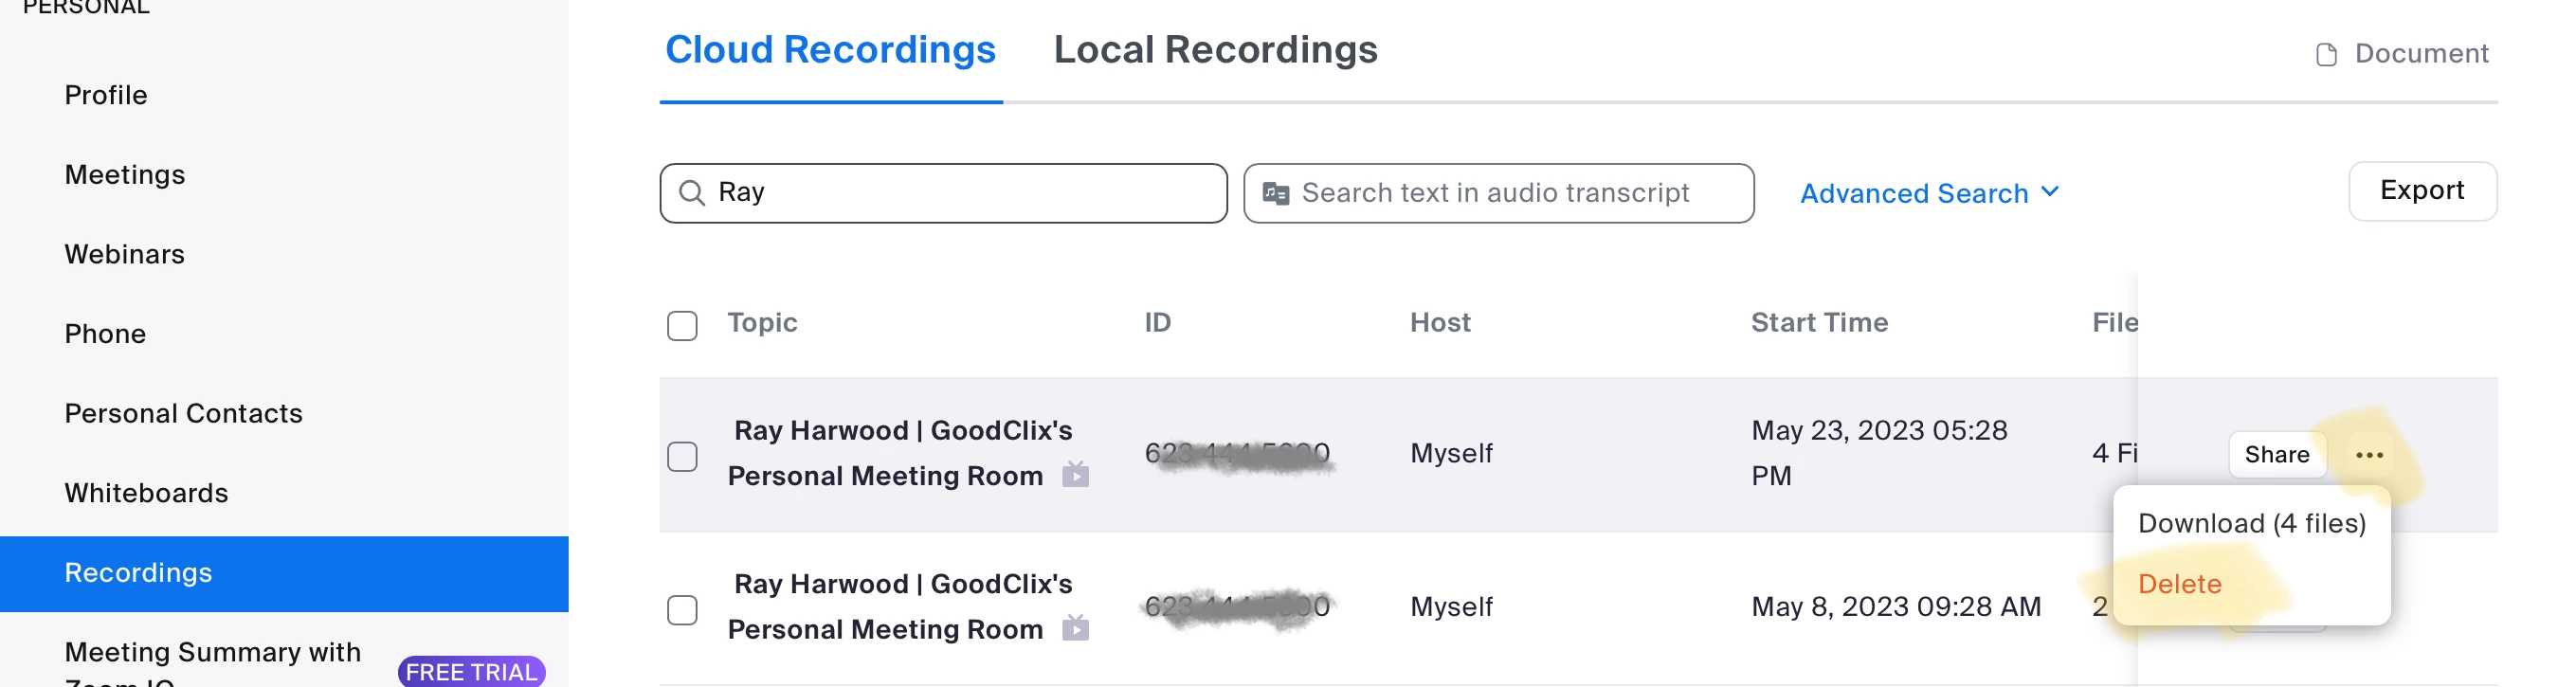Click the audio transcript search field
The image size is (2576, 687).
click(x=1498, y=193)
